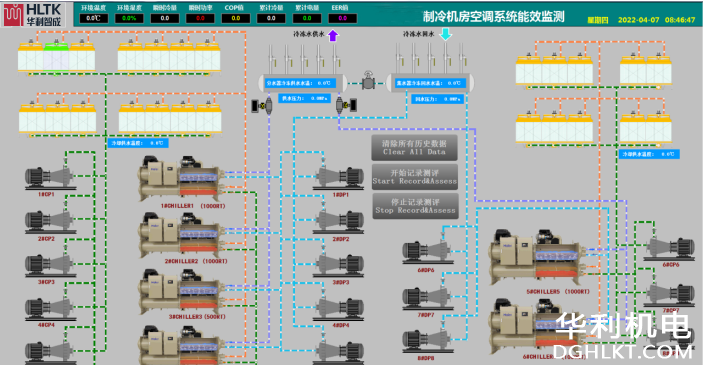
Task: Select the 4#CP4 cooling pump
Action: pyautogui.click(x=49, y=309)
